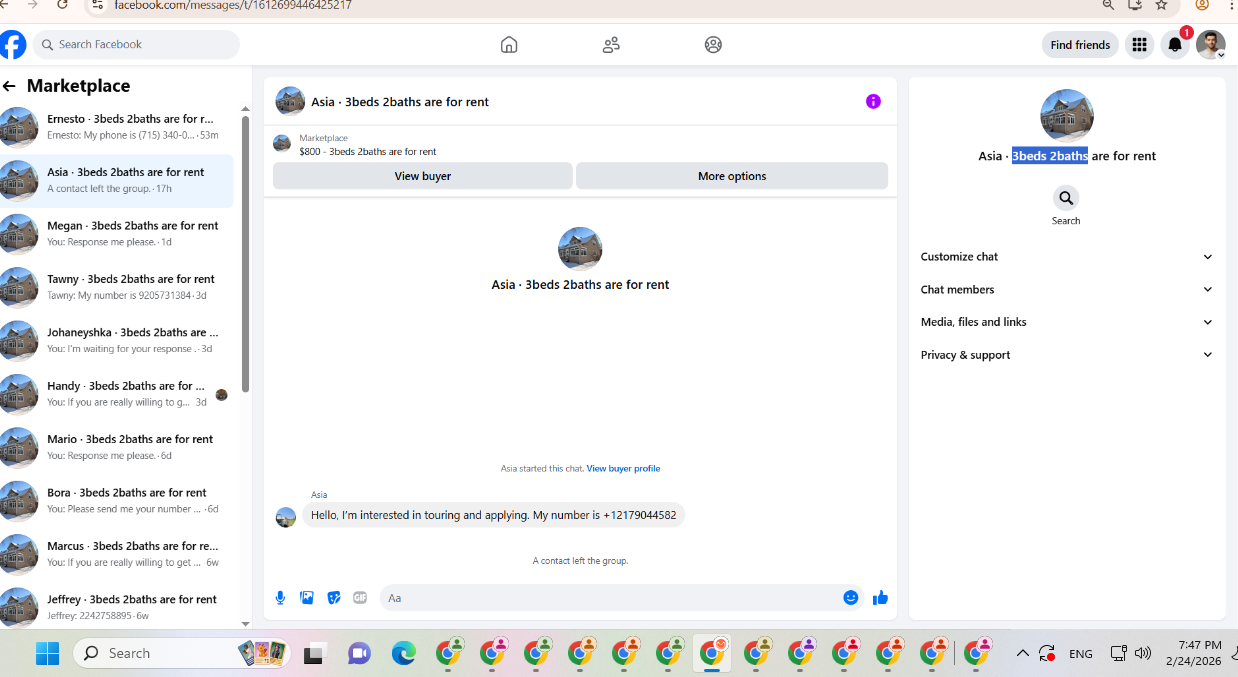Send a thumbs-up like
The image size is (1238, 677).
click(x=880, y=598)
